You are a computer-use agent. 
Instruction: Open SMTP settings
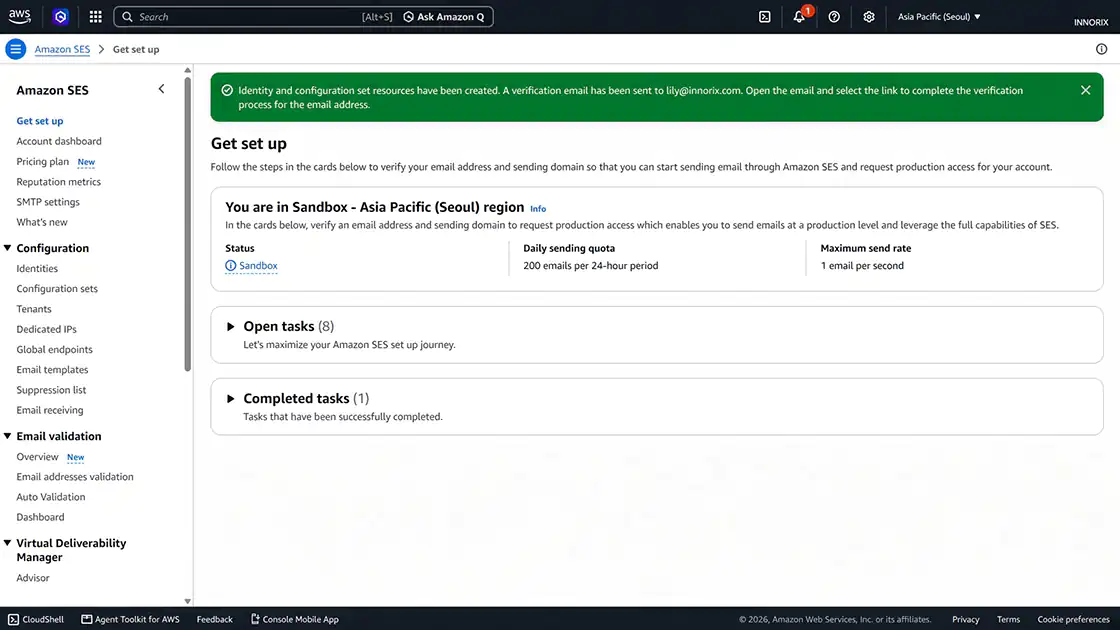(x=48, y=201)
